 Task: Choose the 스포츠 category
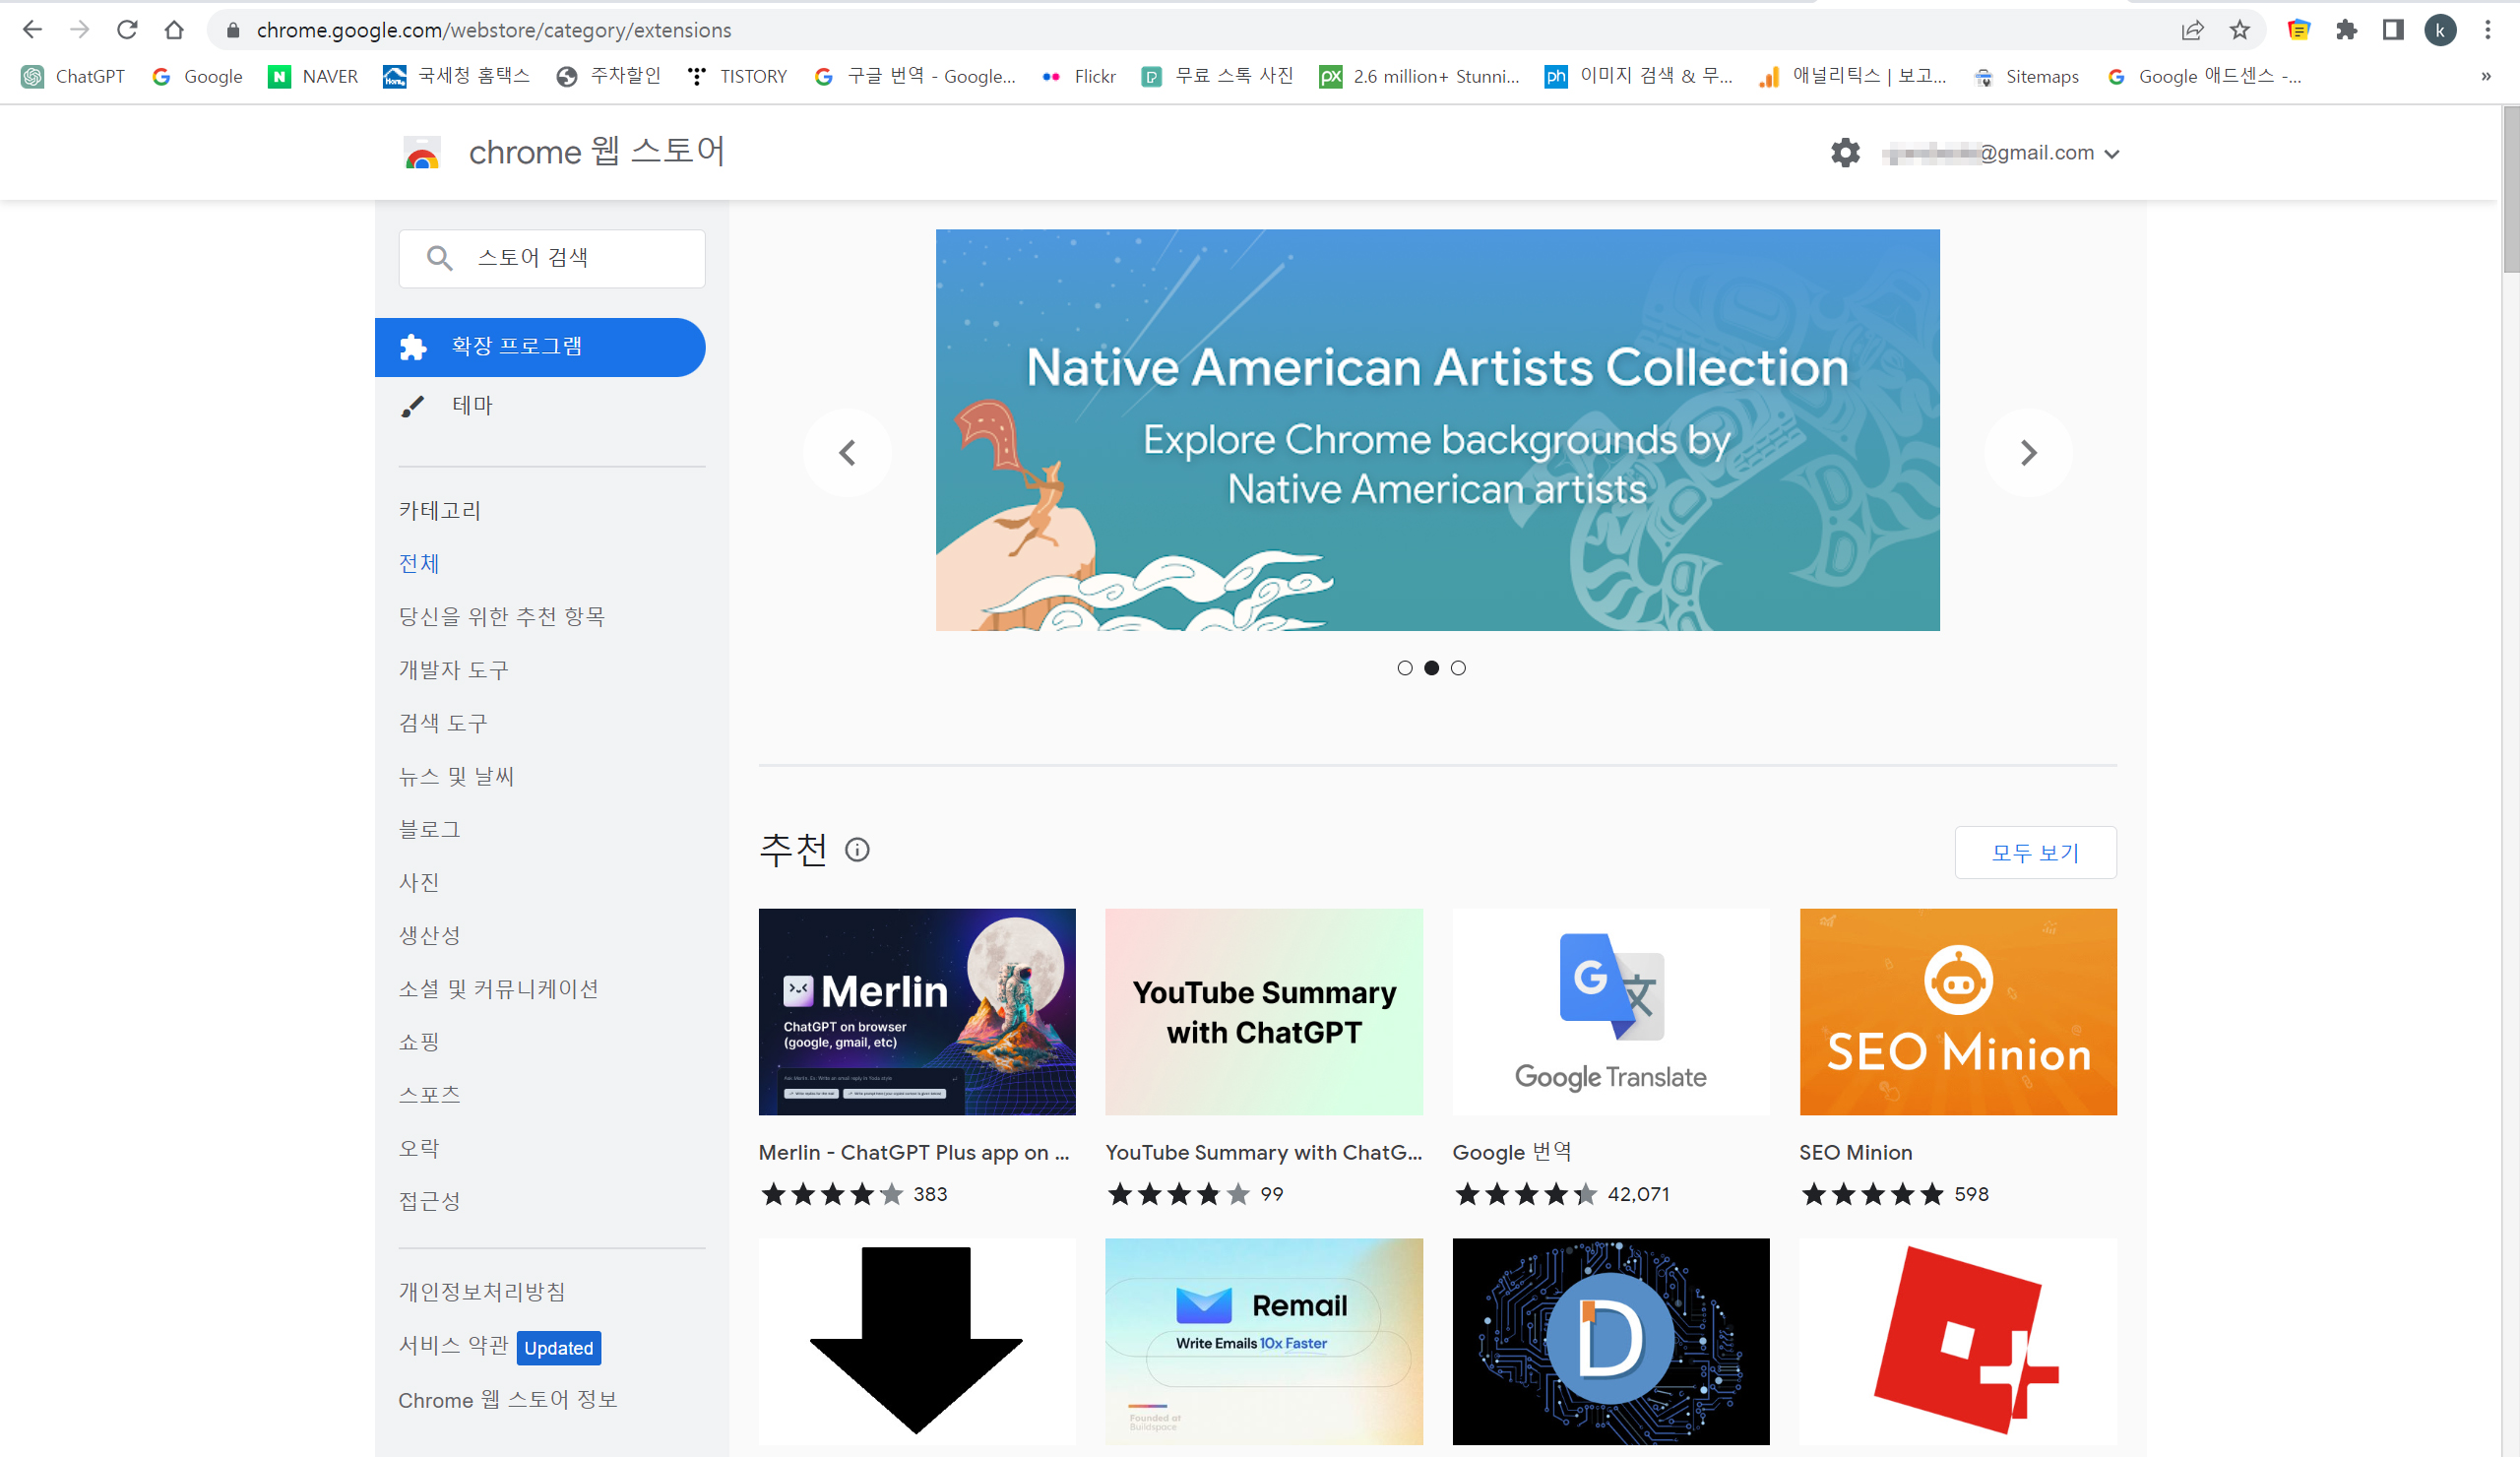point(430,1095)
